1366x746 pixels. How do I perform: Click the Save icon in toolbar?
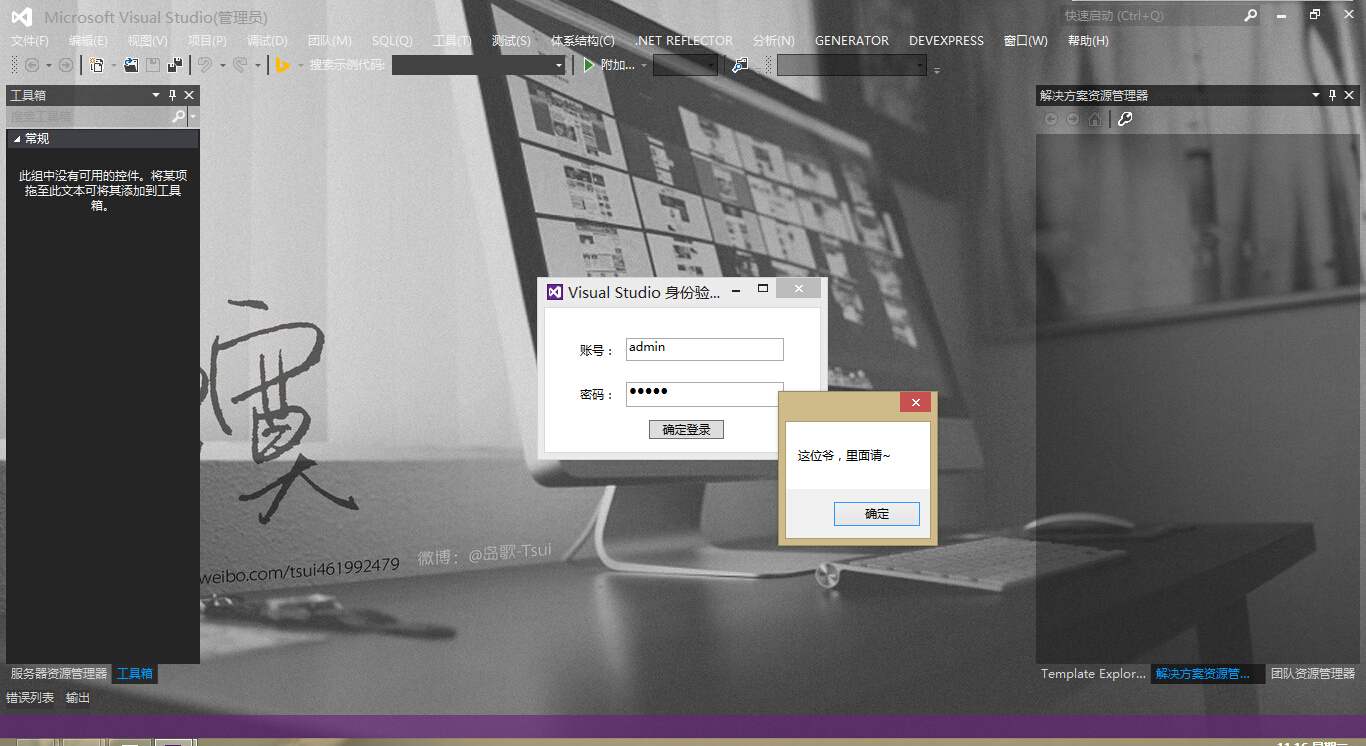(x=153, y=65)
